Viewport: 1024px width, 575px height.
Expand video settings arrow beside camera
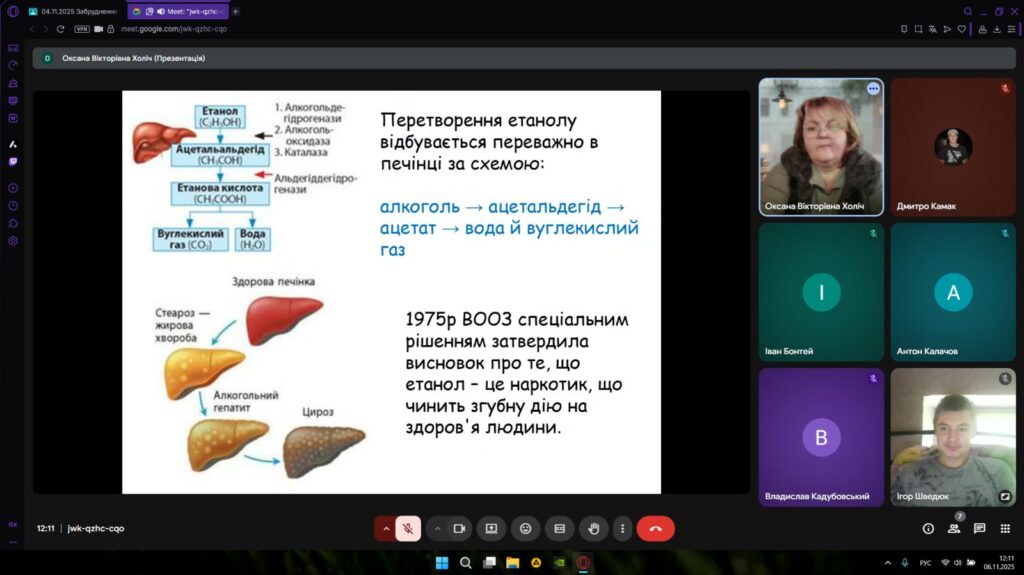pos(436,528)
